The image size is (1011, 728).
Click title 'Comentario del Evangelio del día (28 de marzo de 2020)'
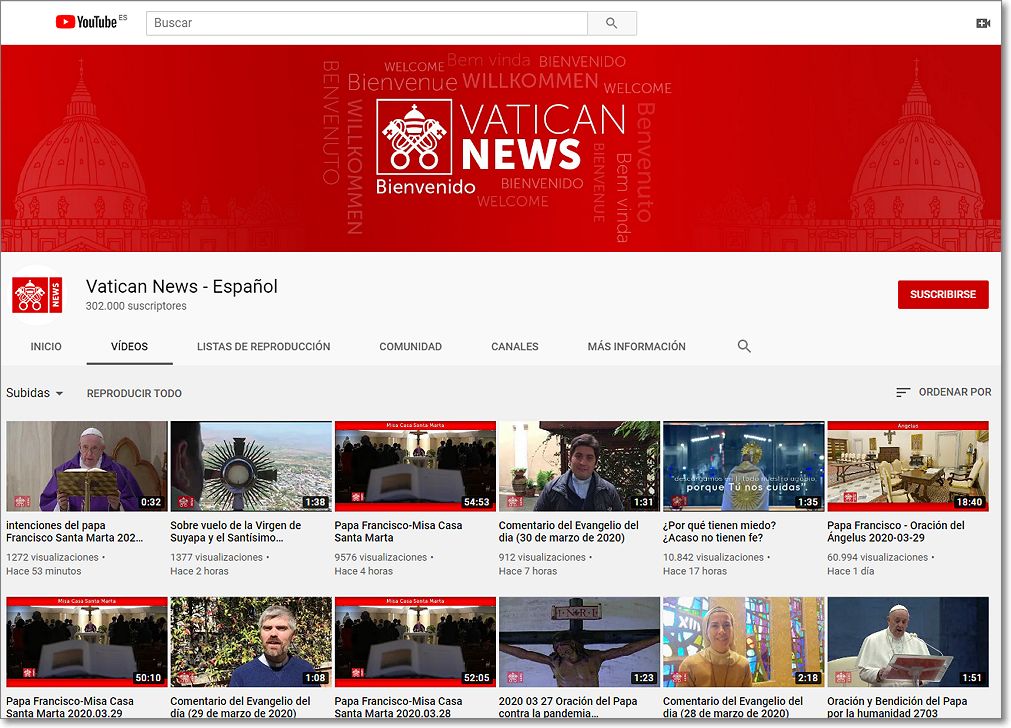click(x=733, y=707)
